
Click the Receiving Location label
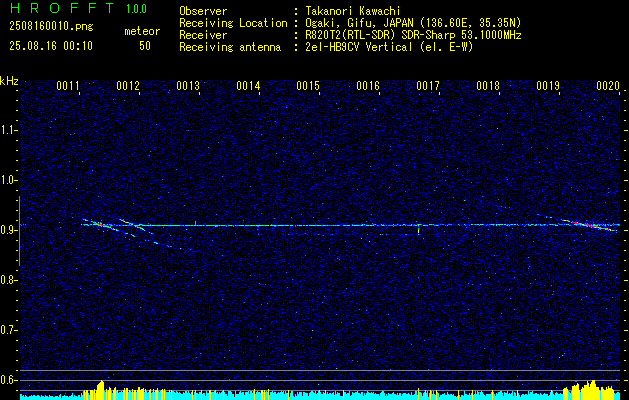coord(233,23)
